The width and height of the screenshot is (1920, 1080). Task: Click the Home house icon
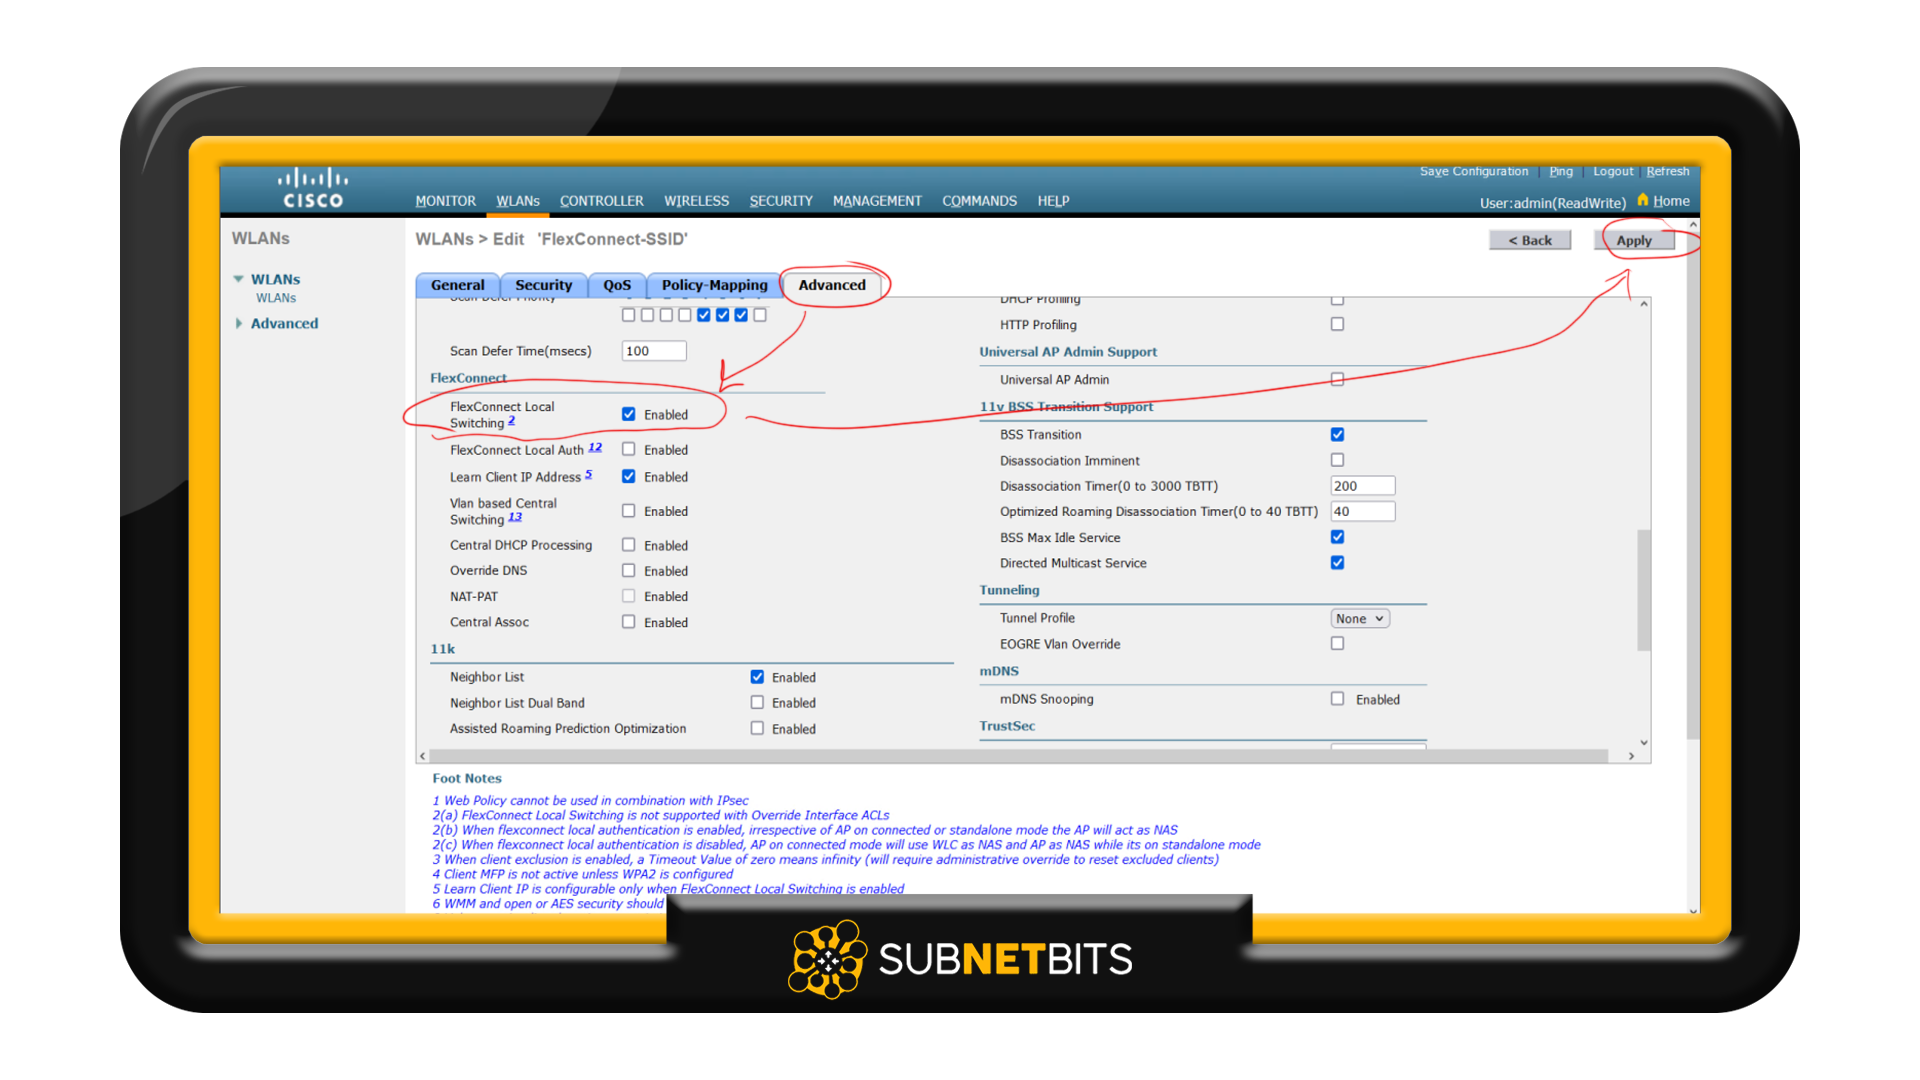1642,200
